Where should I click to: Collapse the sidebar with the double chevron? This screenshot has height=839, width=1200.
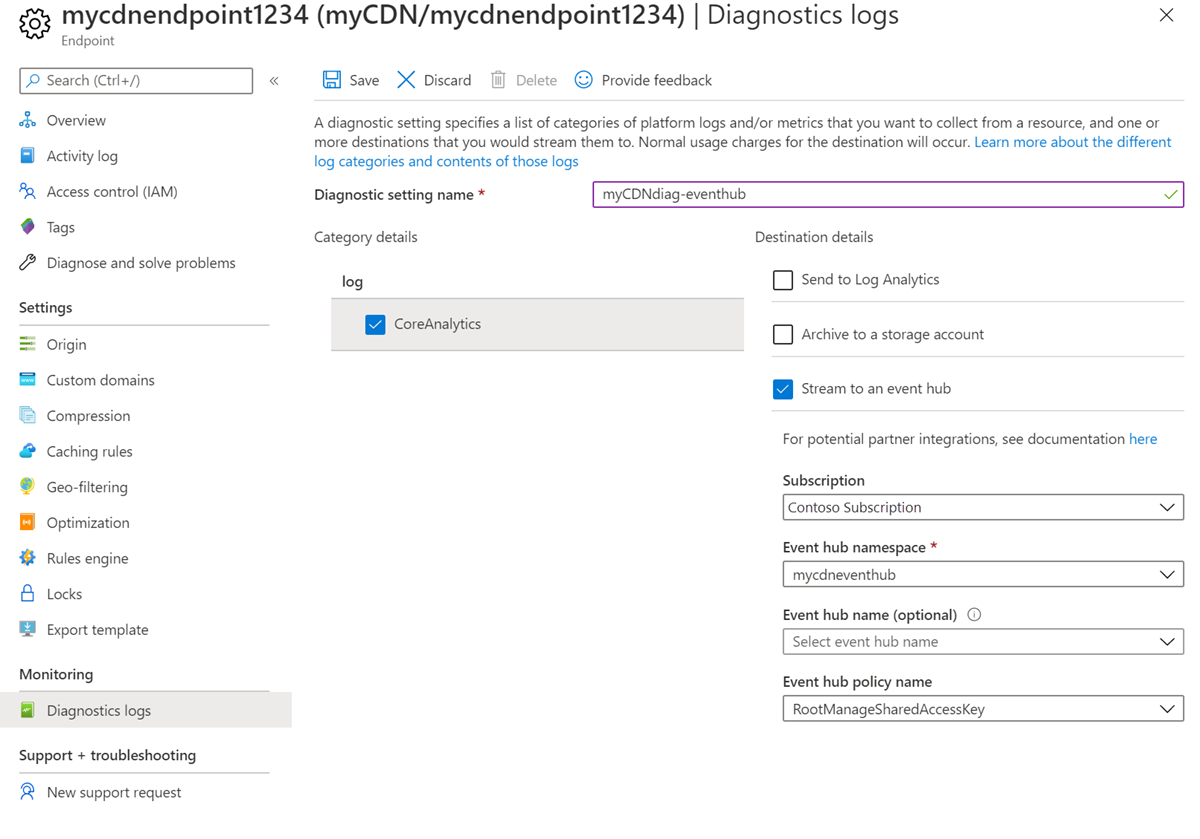click(274, 81)
